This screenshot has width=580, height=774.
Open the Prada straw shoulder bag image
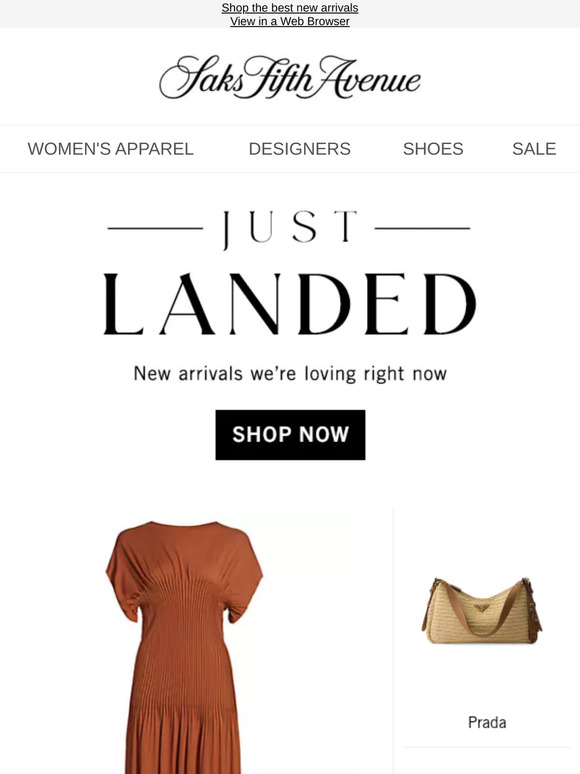coord(481,611)
